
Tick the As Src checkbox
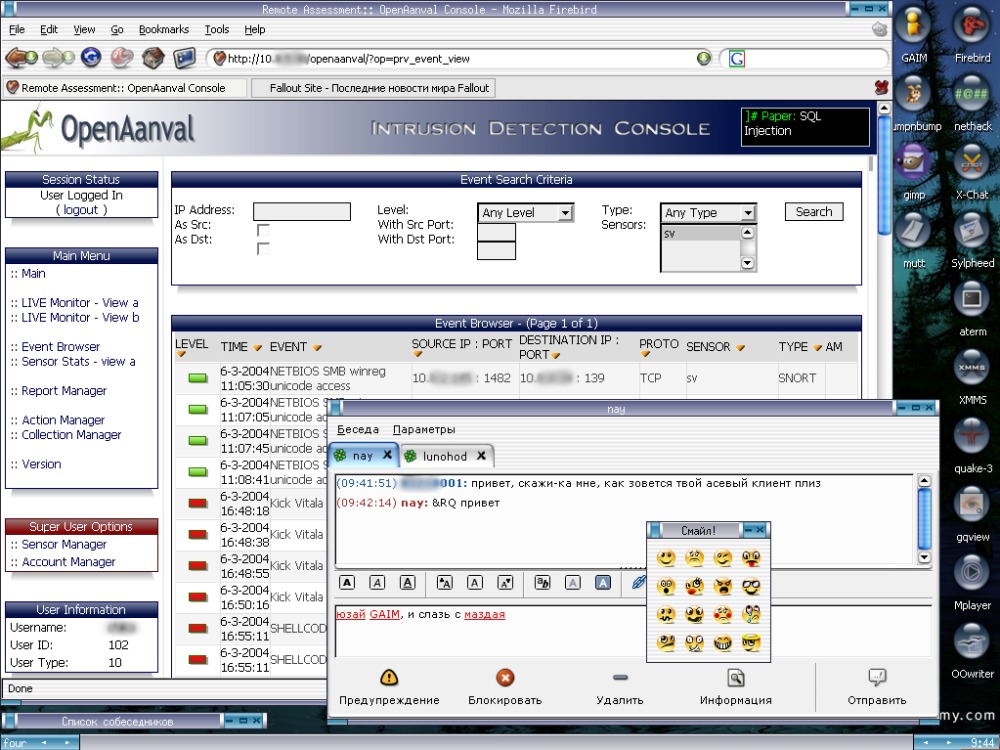tap(263, 230)
